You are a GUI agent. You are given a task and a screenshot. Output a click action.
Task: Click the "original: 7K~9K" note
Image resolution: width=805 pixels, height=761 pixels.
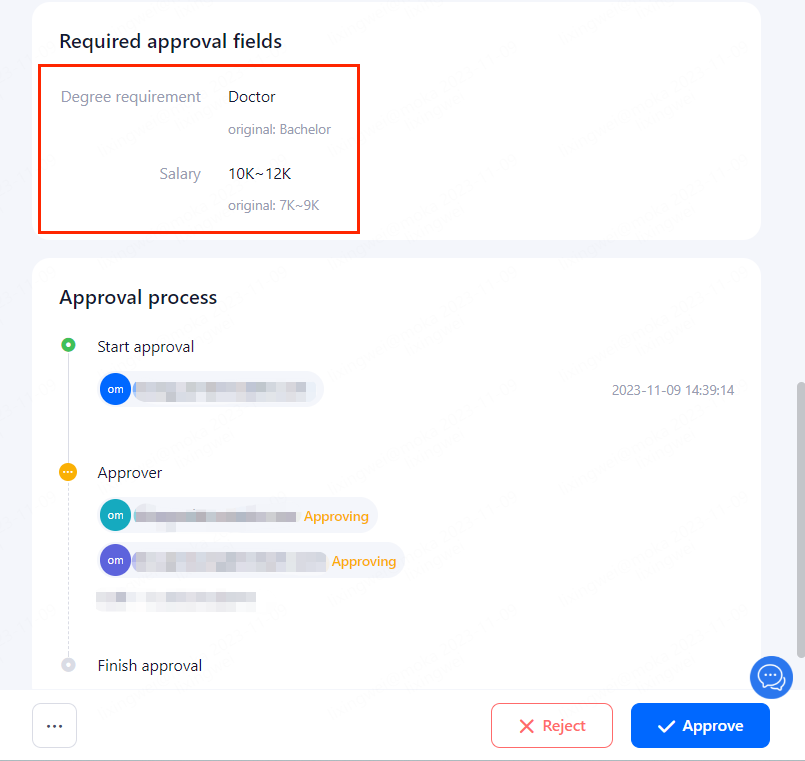(273, 205)
